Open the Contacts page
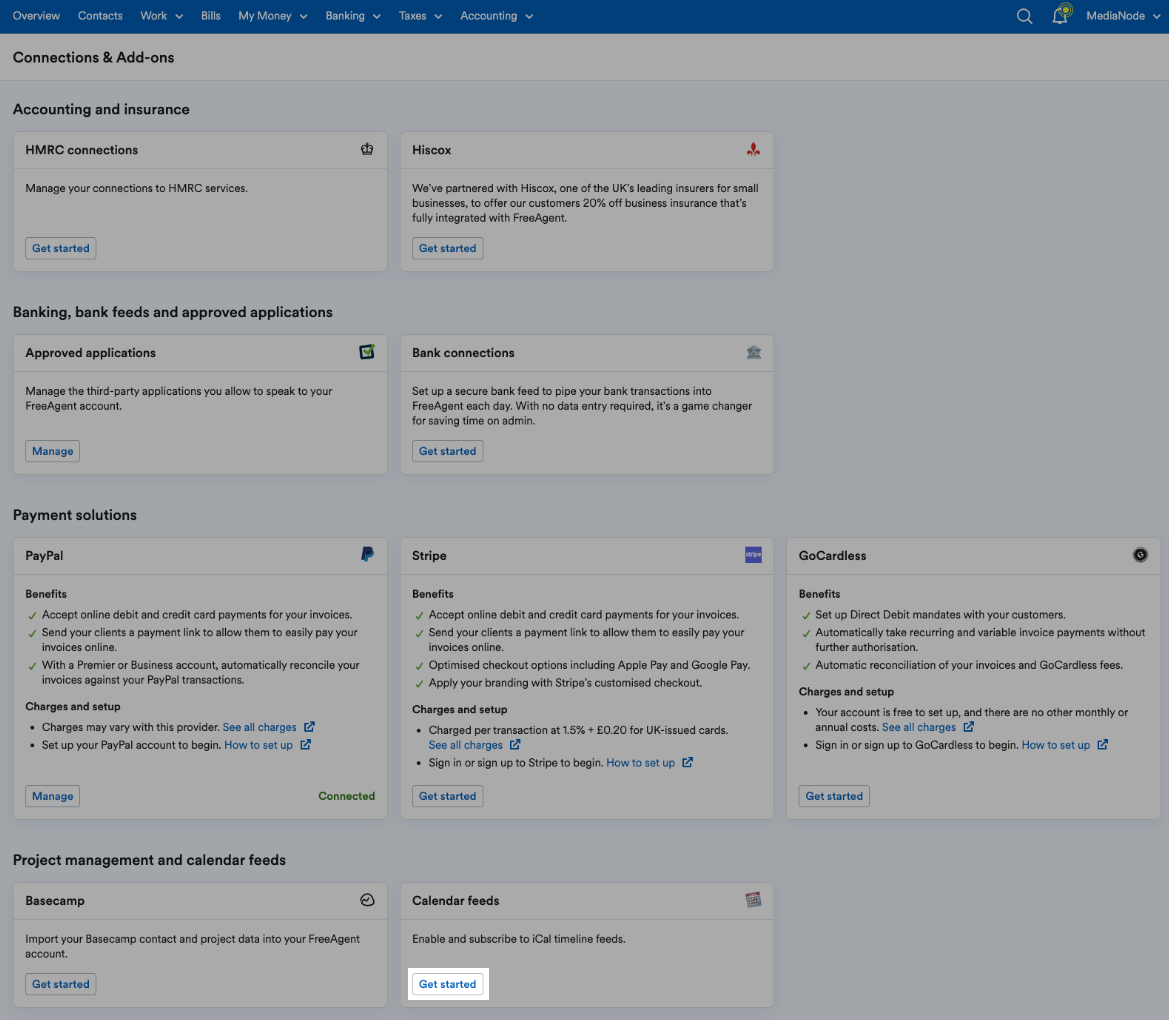 100,16
